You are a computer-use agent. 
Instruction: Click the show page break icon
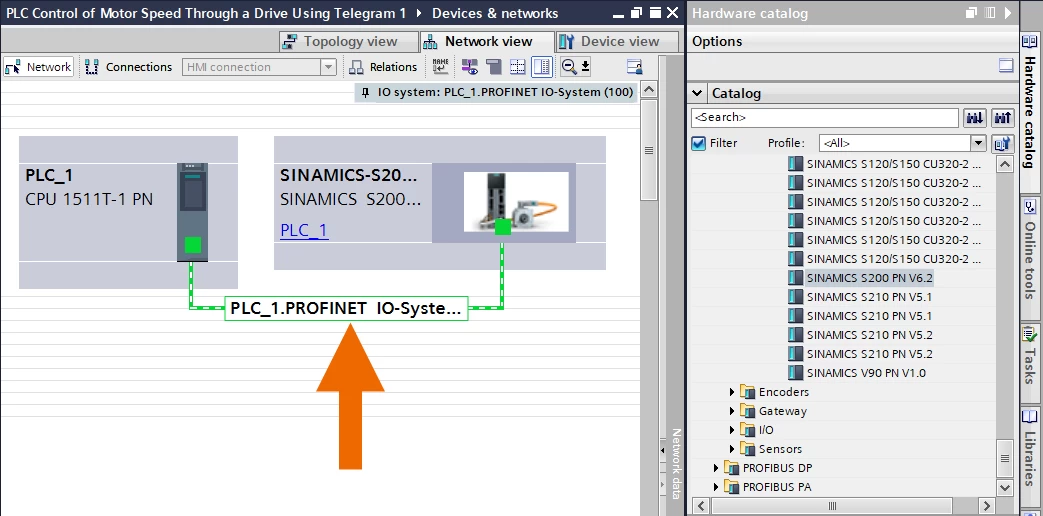pyautogui.click(x=518, y=66)
